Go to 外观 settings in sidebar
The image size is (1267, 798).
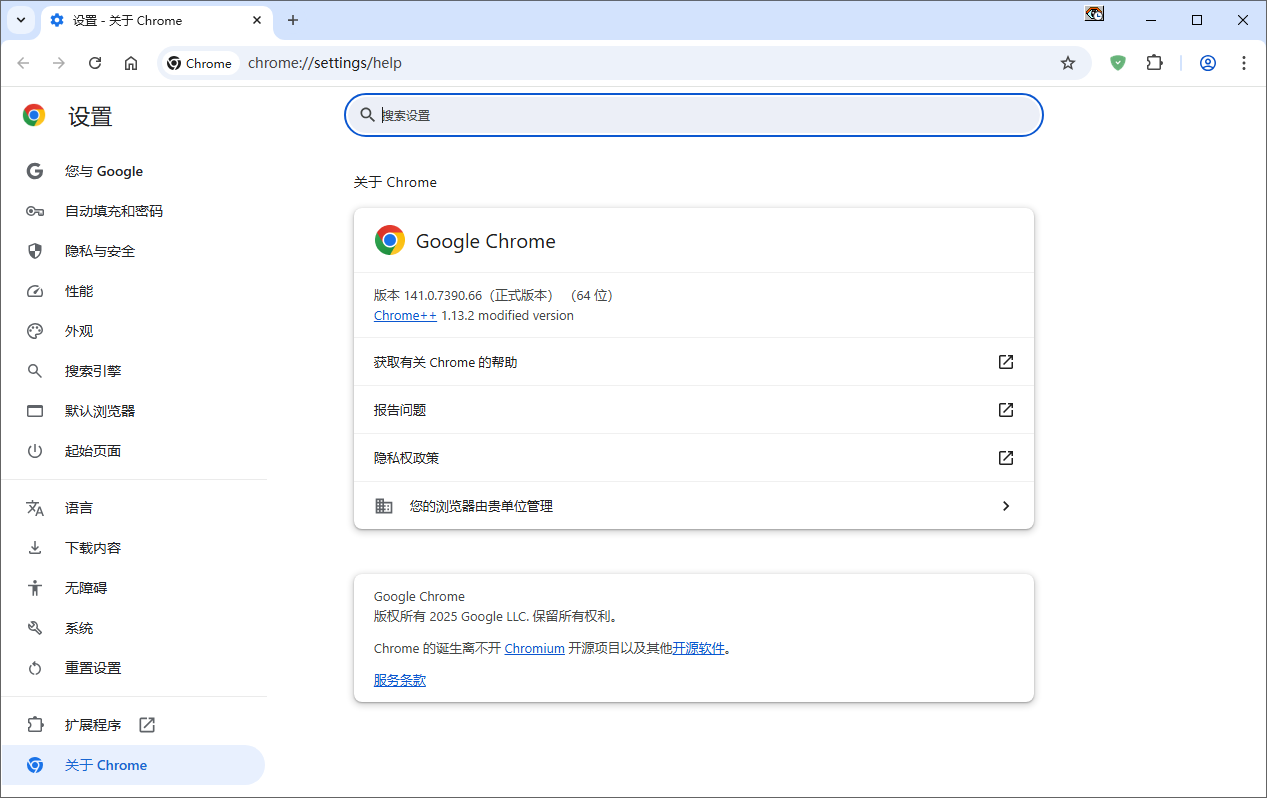pyautogui.click(x=79, y=331)
